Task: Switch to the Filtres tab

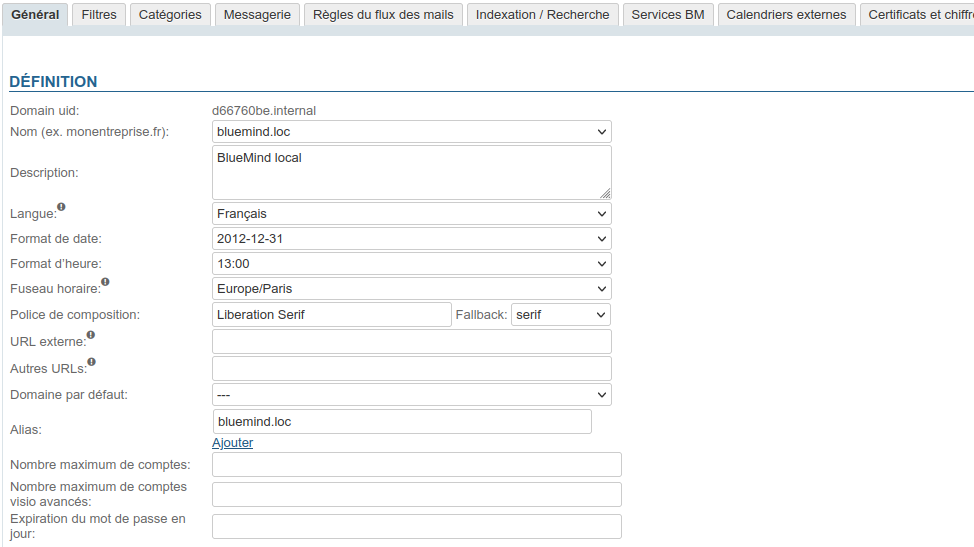Action: point(99,15)
